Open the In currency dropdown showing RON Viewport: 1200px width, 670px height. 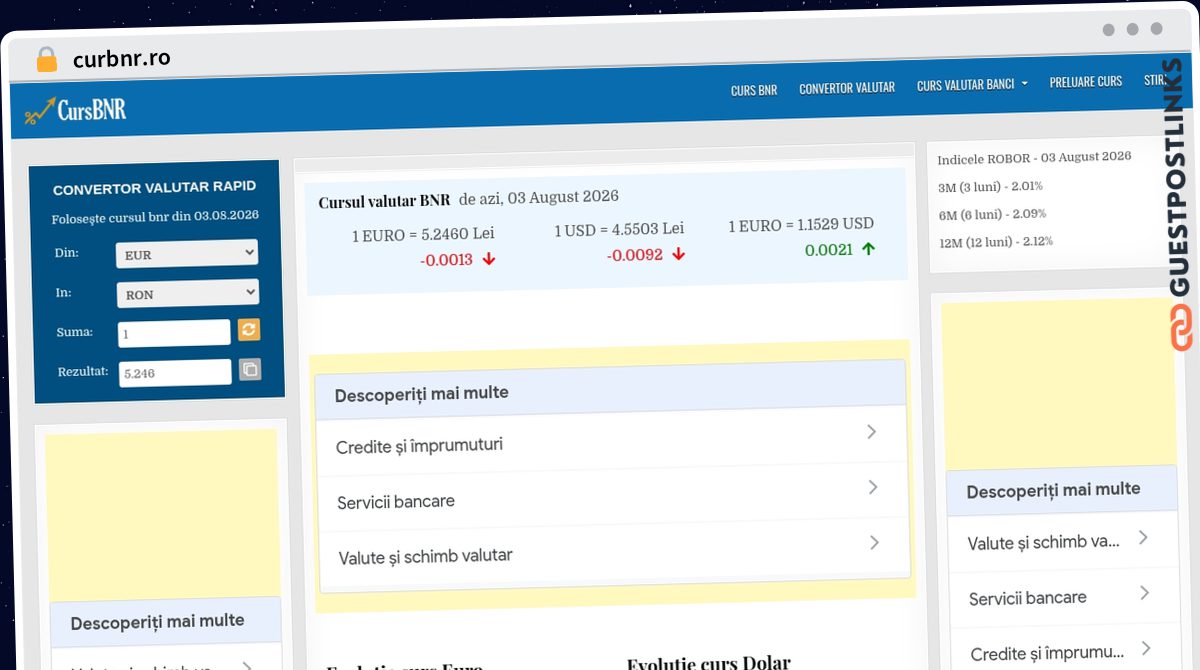(188, 294)
